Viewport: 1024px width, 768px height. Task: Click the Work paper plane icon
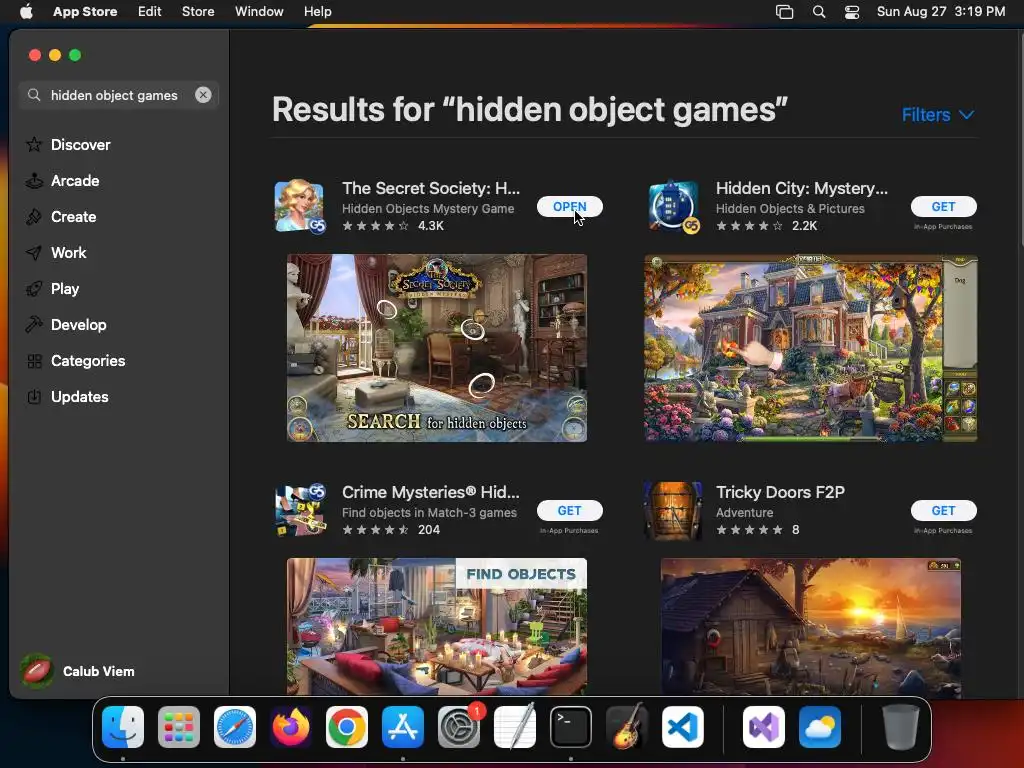34,253
